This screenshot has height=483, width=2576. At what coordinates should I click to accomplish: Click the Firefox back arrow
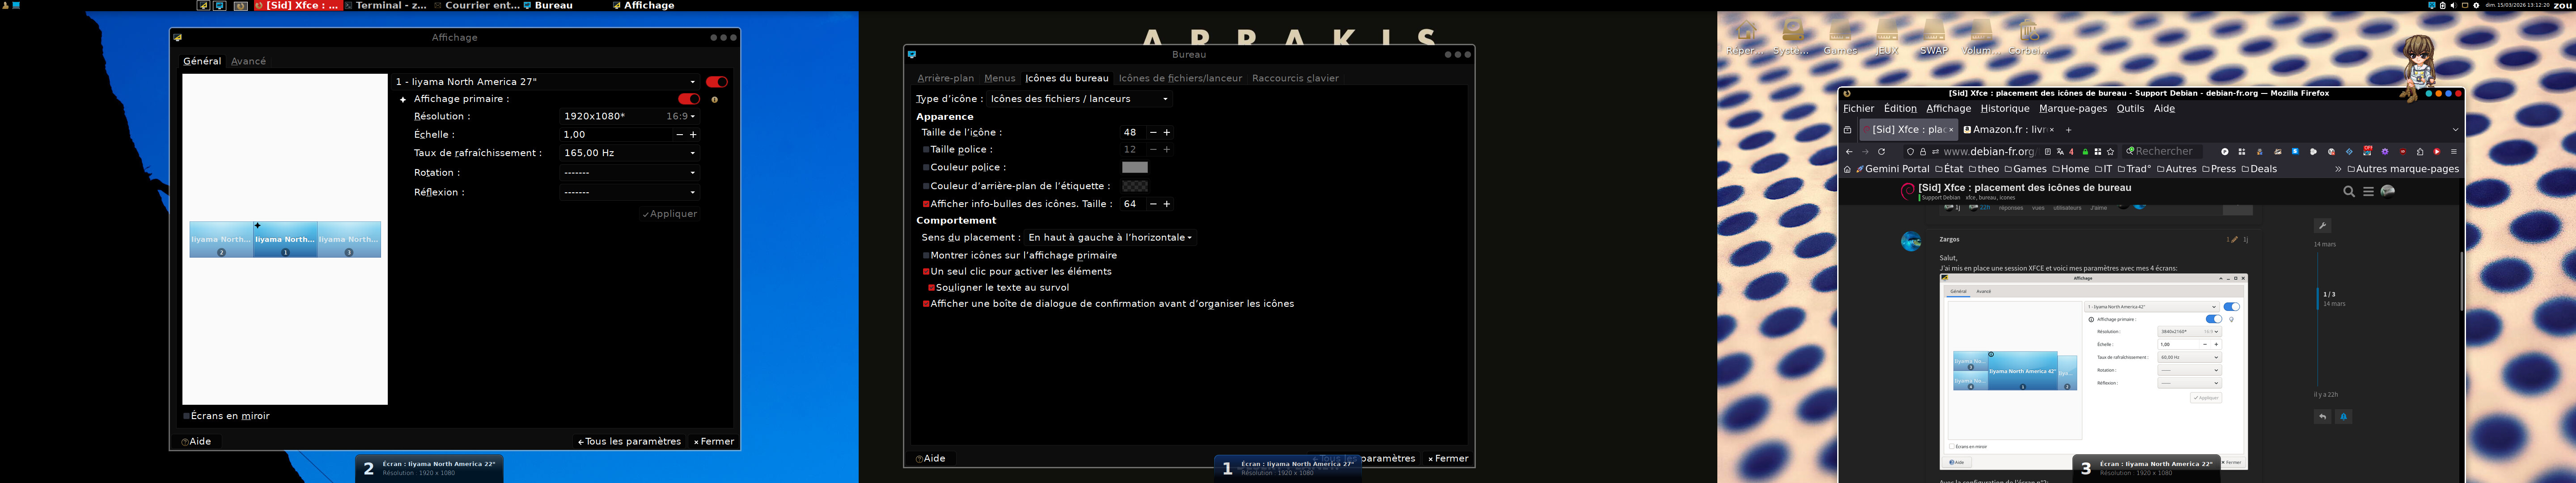(x=1849, y=152)
